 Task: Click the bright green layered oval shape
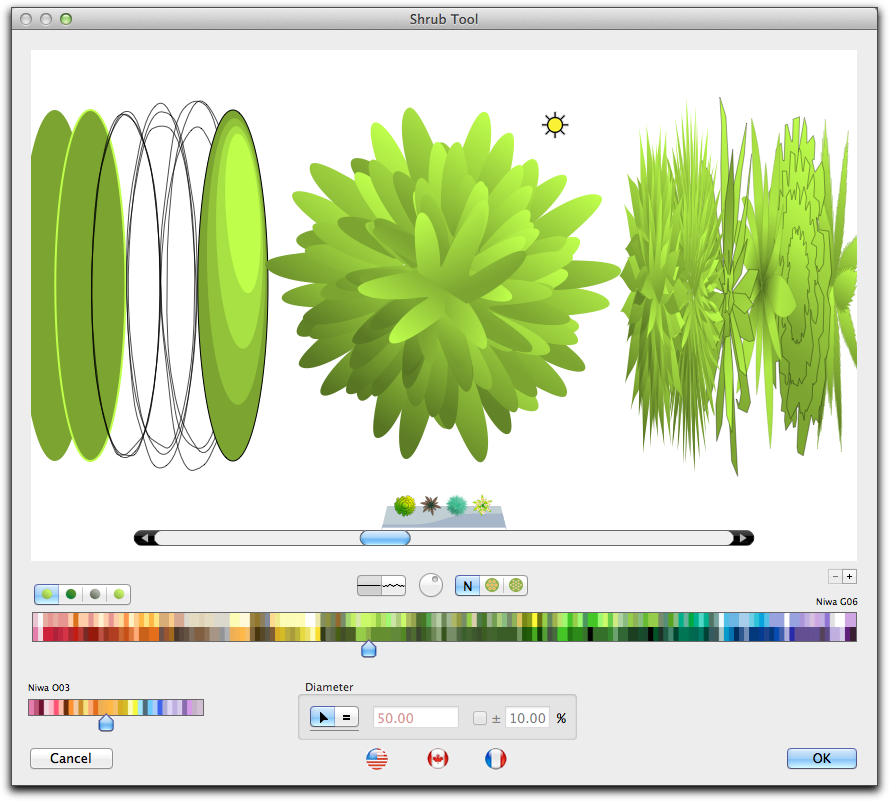233,285
